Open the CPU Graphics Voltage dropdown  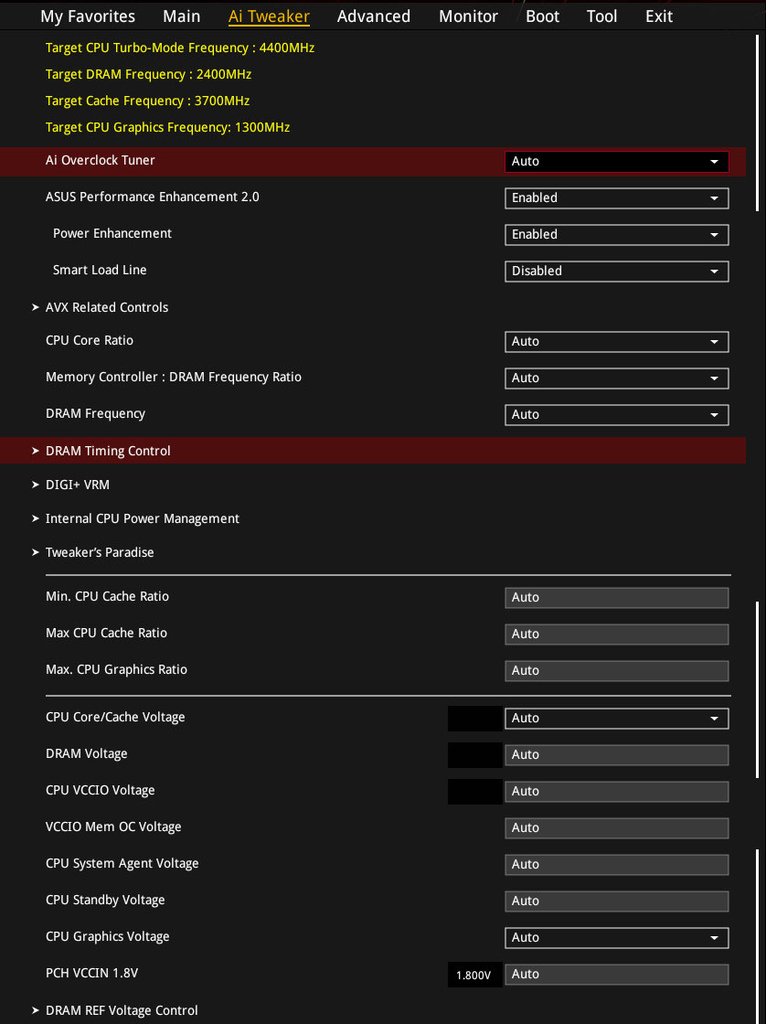[616, 938]
